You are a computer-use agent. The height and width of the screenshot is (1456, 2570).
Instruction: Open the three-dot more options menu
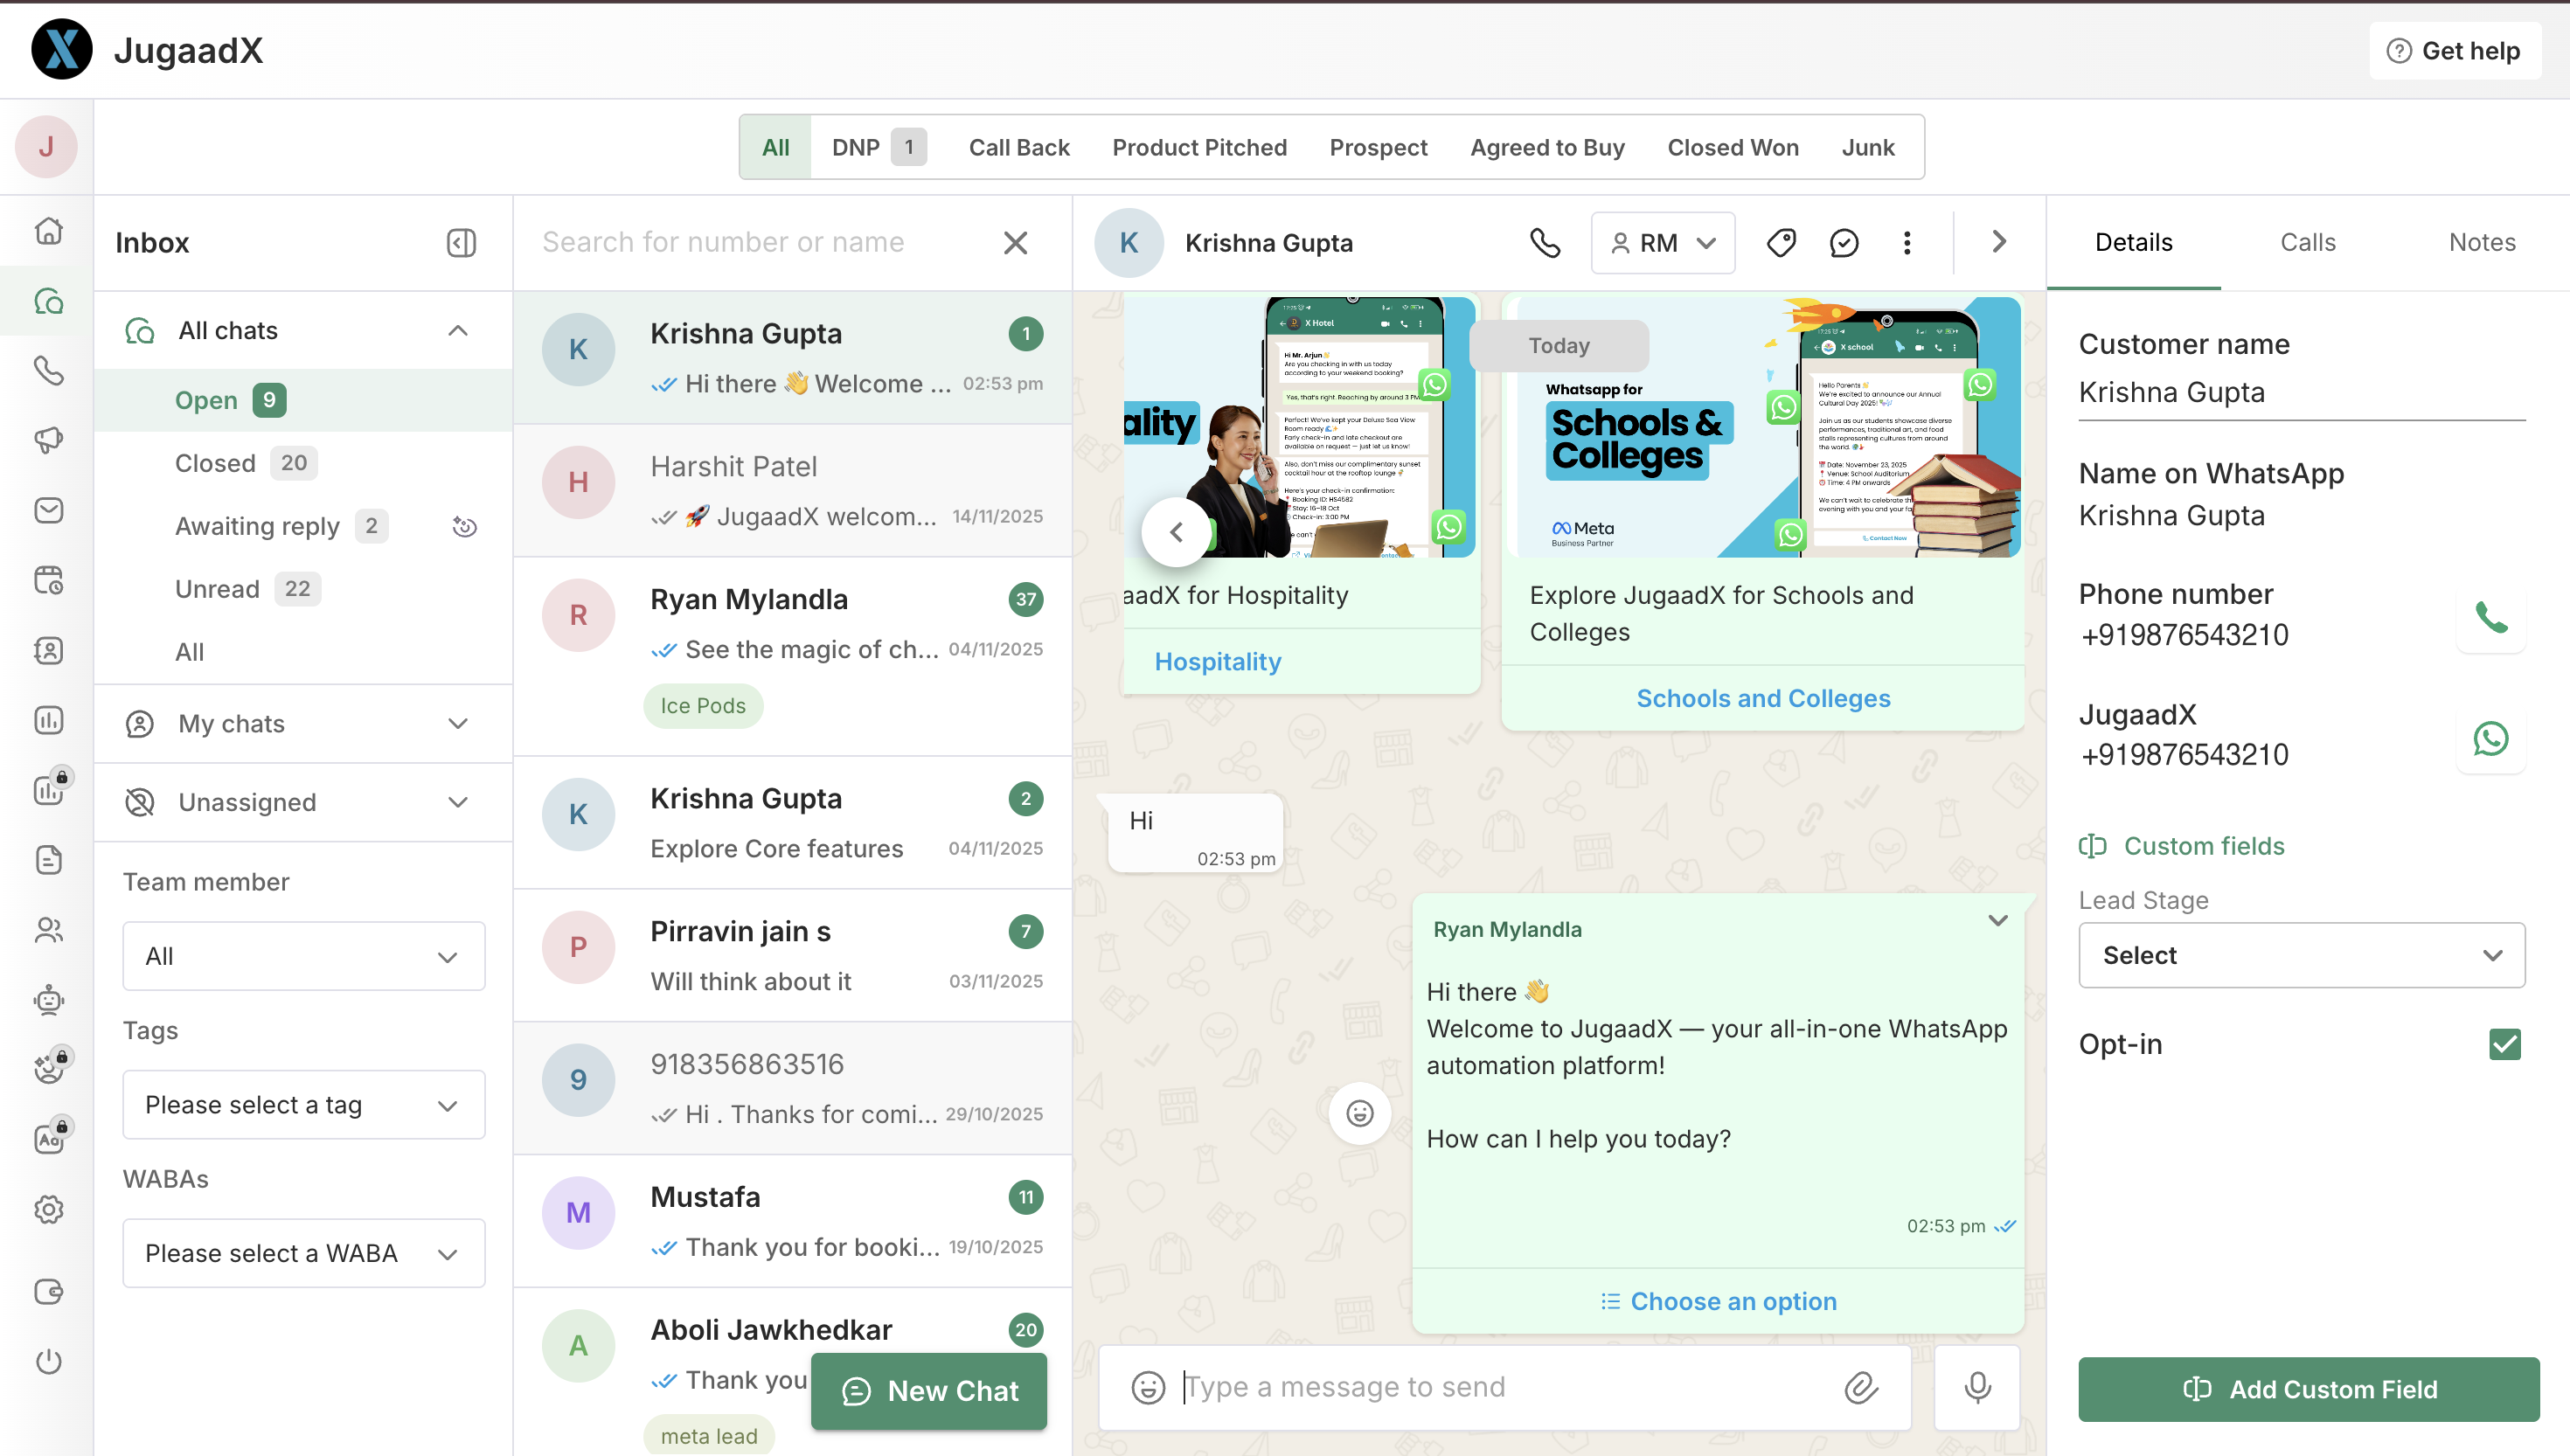tap(1907, 243)
